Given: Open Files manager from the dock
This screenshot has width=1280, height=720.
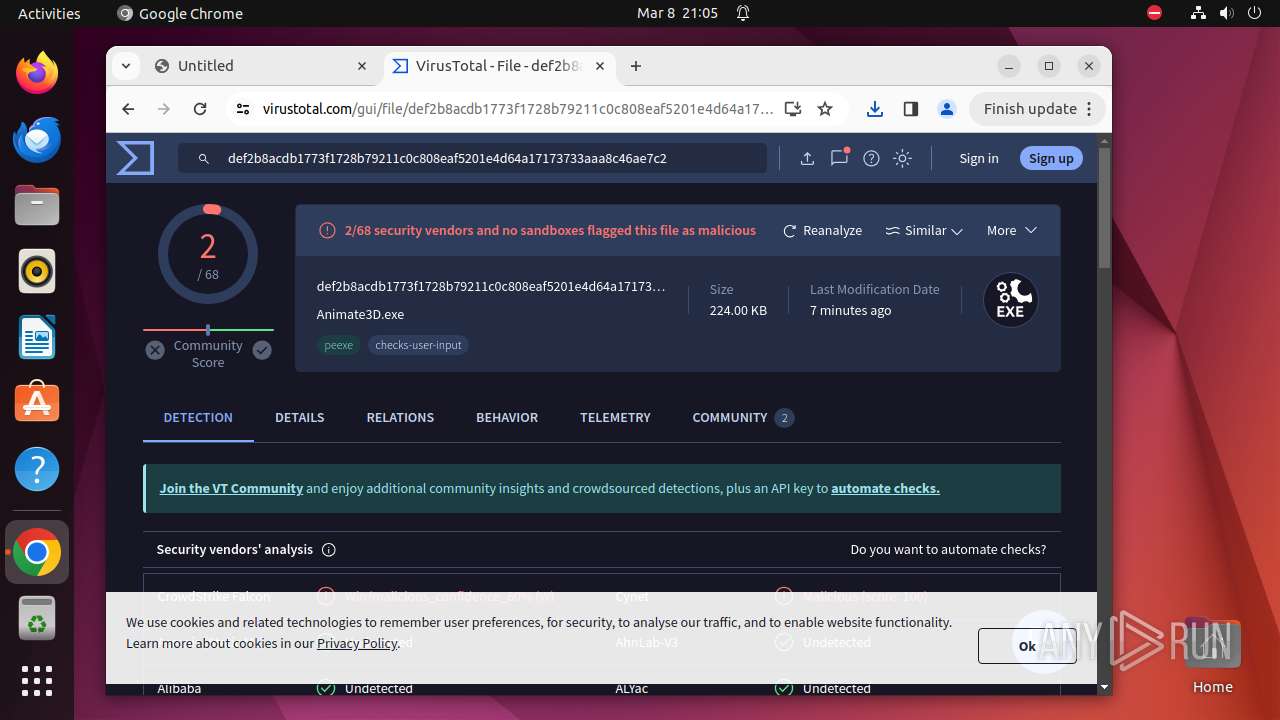Looking at the screenshot, I should tap(37, 205).
